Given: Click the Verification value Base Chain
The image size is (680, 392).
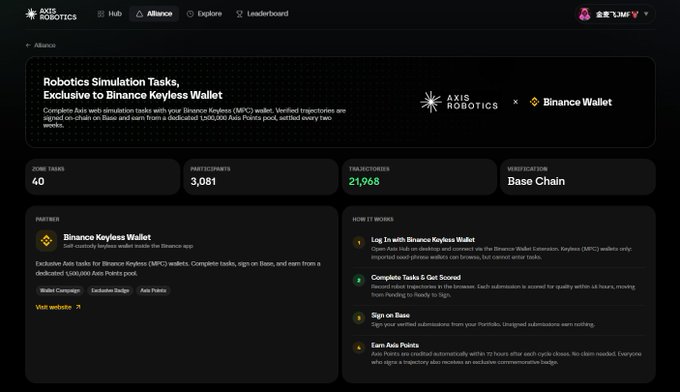Looking at the screenshot, I should click(536, 181).
